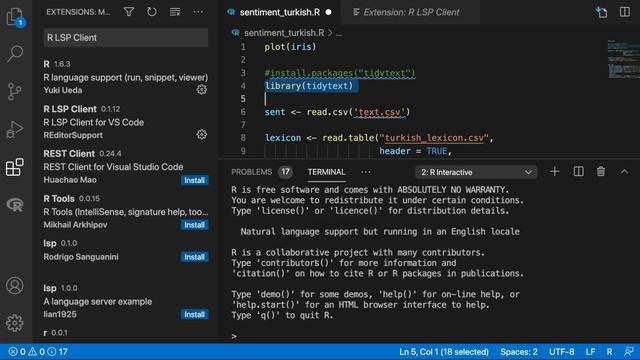Open REST Client for Visual Studio Code entry
640x360 pixels.
(126, 167)
